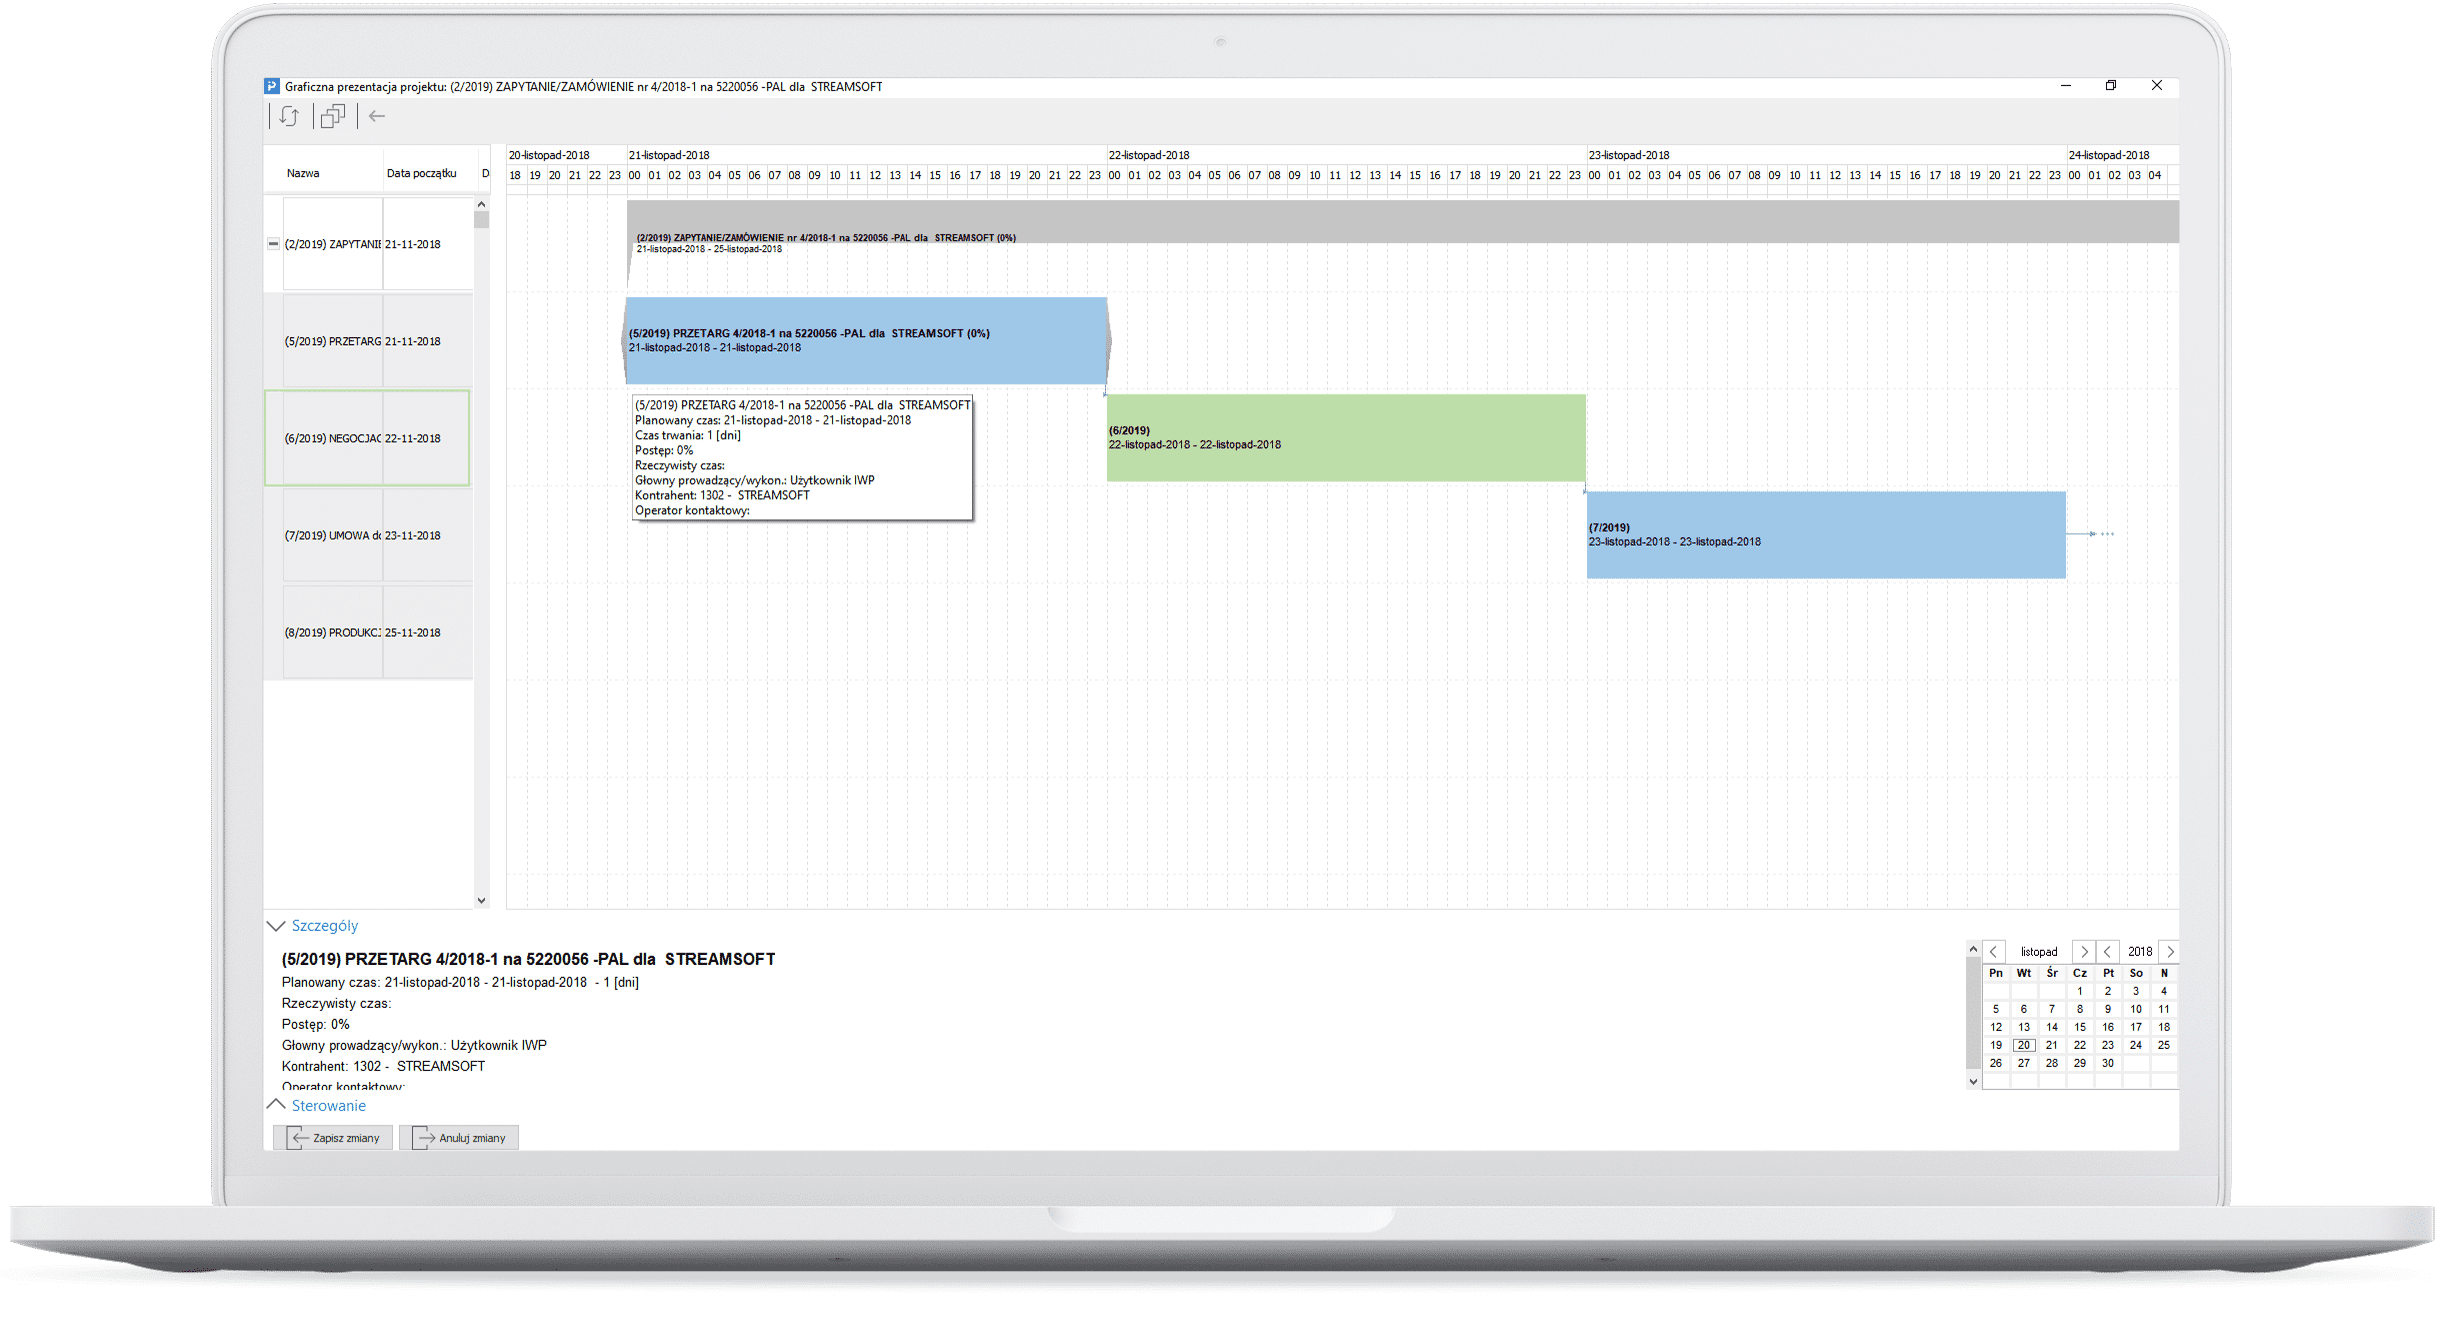Minimize the window

2066,86
